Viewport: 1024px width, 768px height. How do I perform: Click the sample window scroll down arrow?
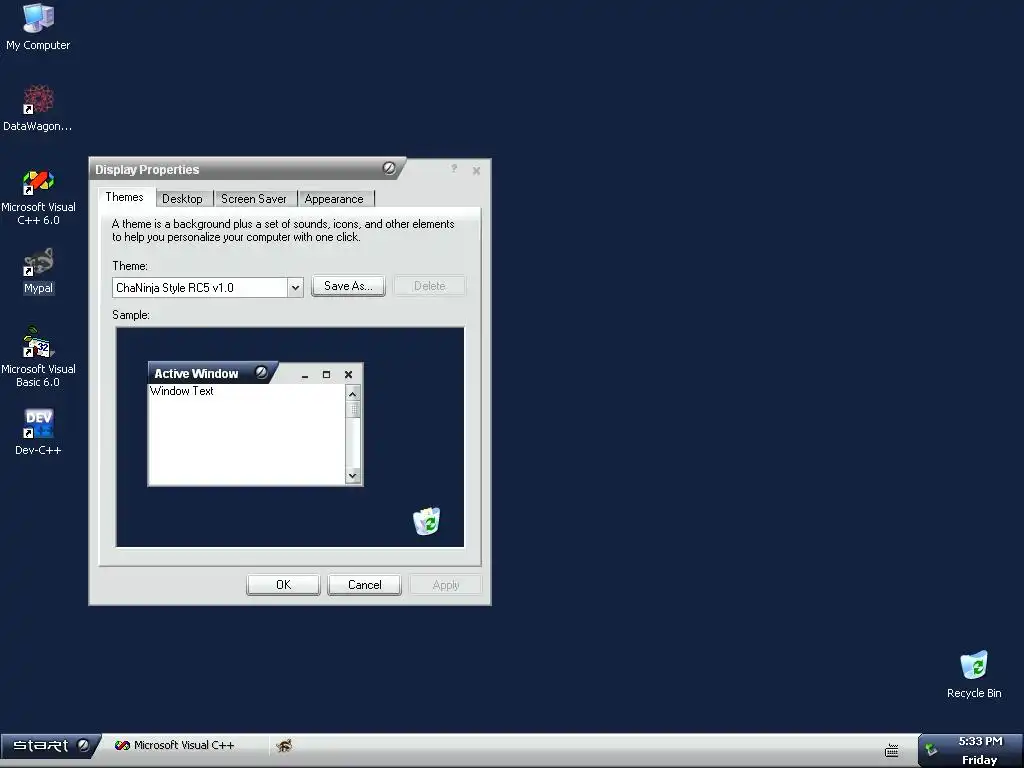pos(353,475)
